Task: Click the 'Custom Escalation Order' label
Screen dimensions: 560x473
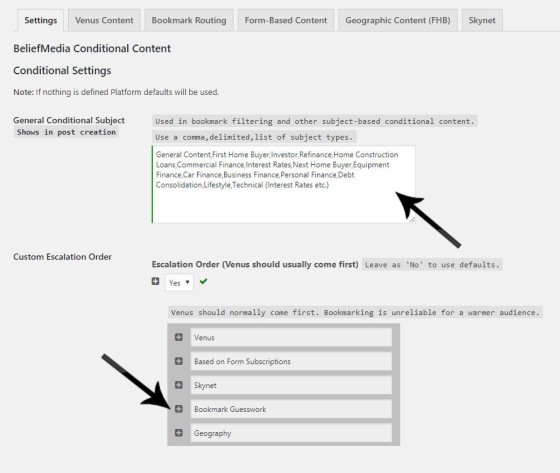Action: [62, 257]
